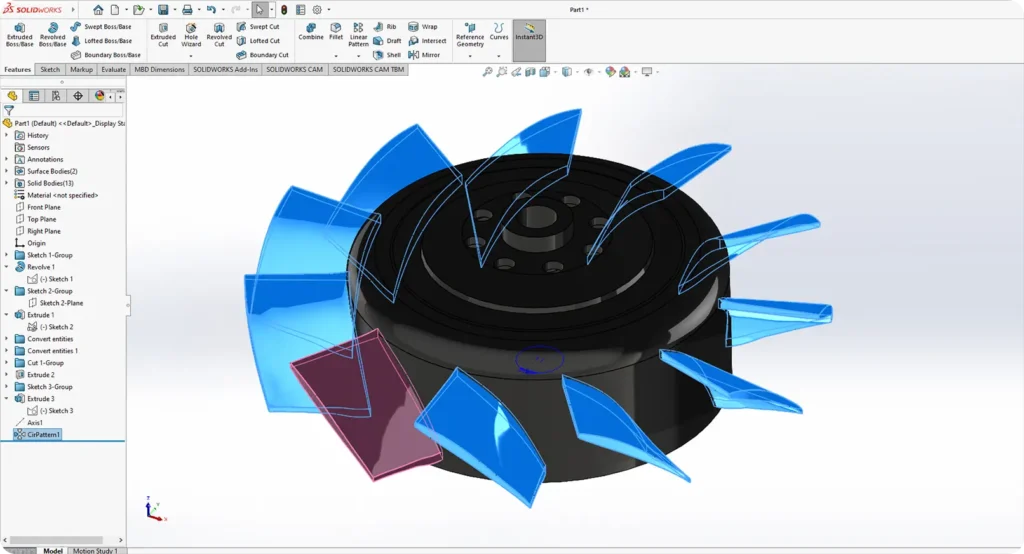Click the Fillet feature icon

pyautogui.click(x=336, y=33)
